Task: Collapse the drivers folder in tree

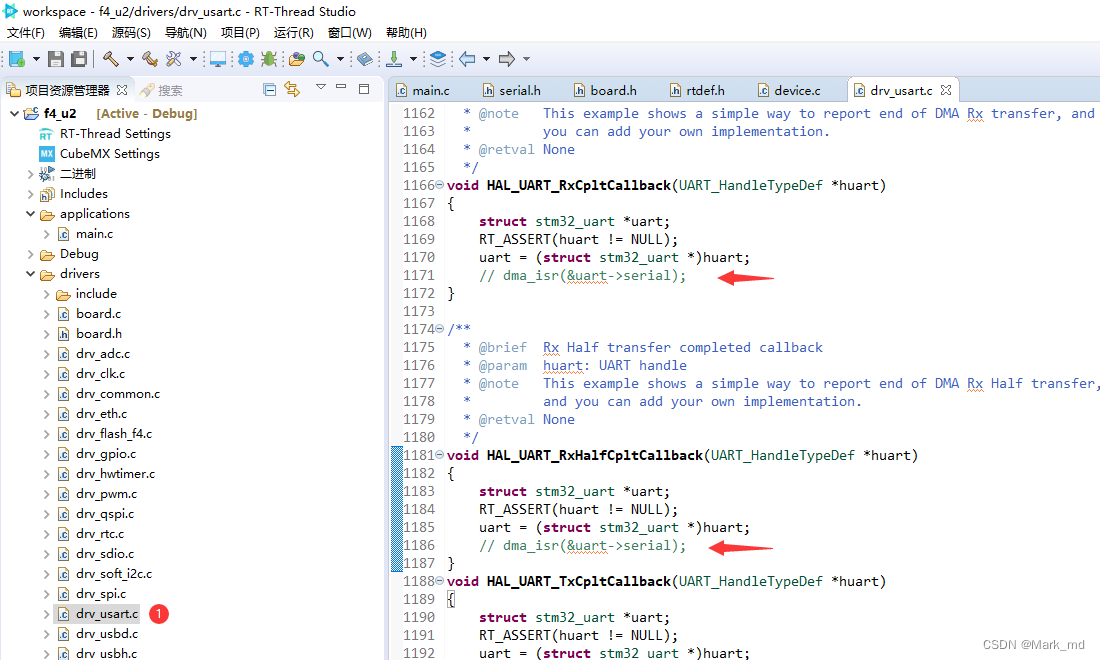Action: coord(31,273)
